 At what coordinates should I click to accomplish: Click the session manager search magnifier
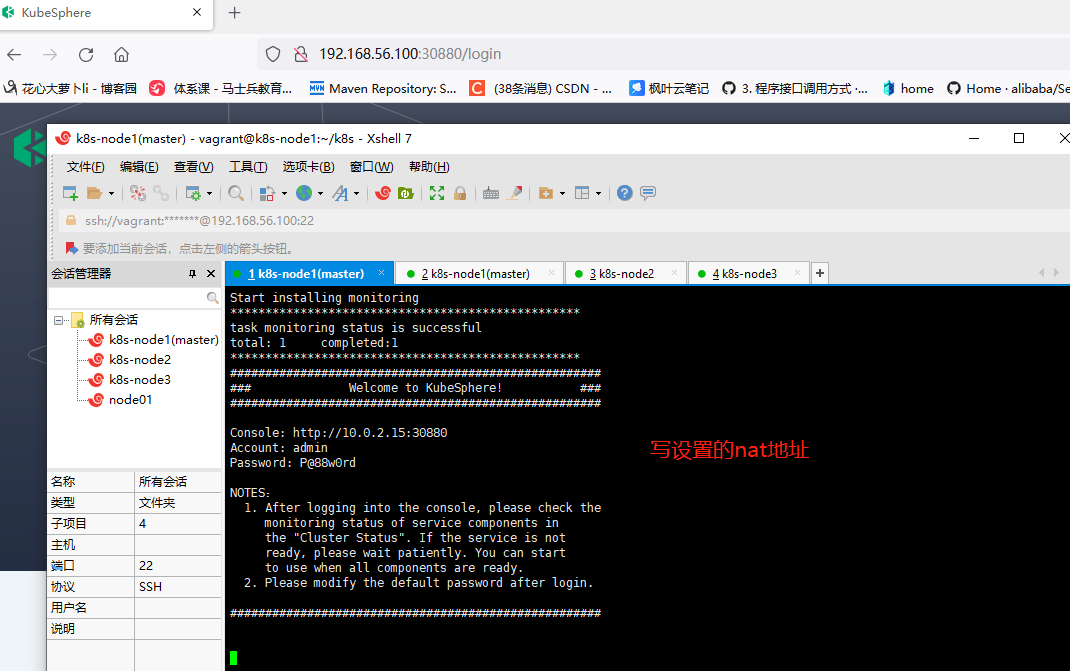coord(212,298)
